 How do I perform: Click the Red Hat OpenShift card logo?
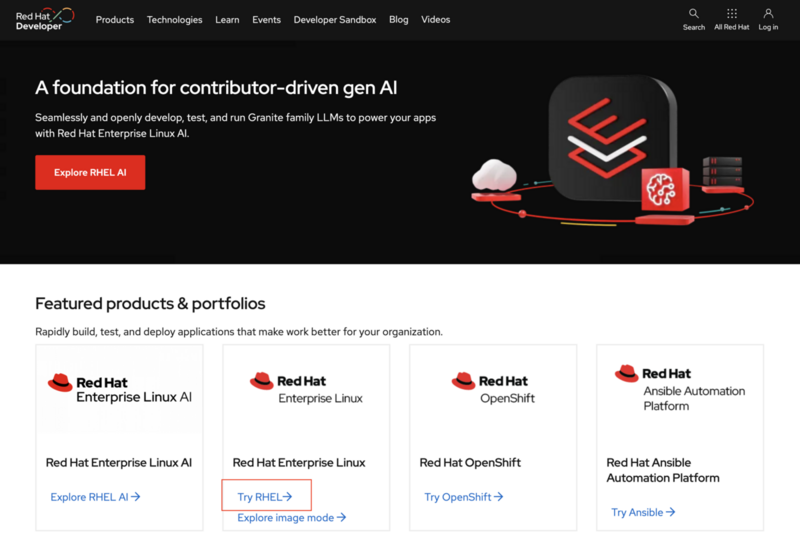pos(493,389)
